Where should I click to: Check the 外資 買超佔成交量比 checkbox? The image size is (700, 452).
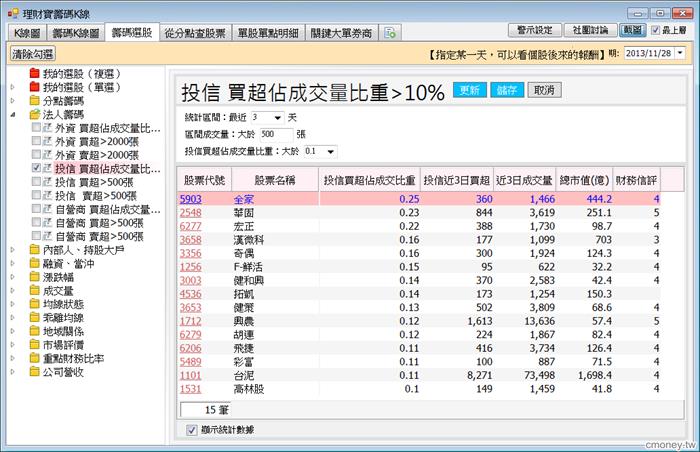36,128
